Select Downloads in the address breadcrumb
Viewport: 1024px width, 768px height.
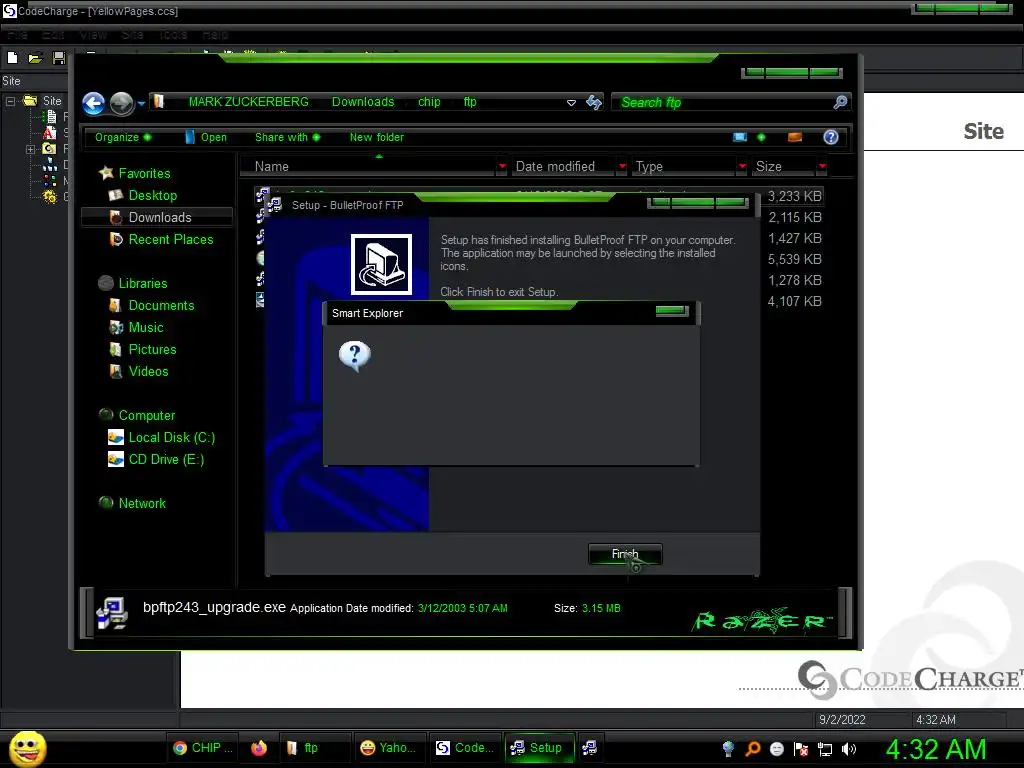coord(362,102)
